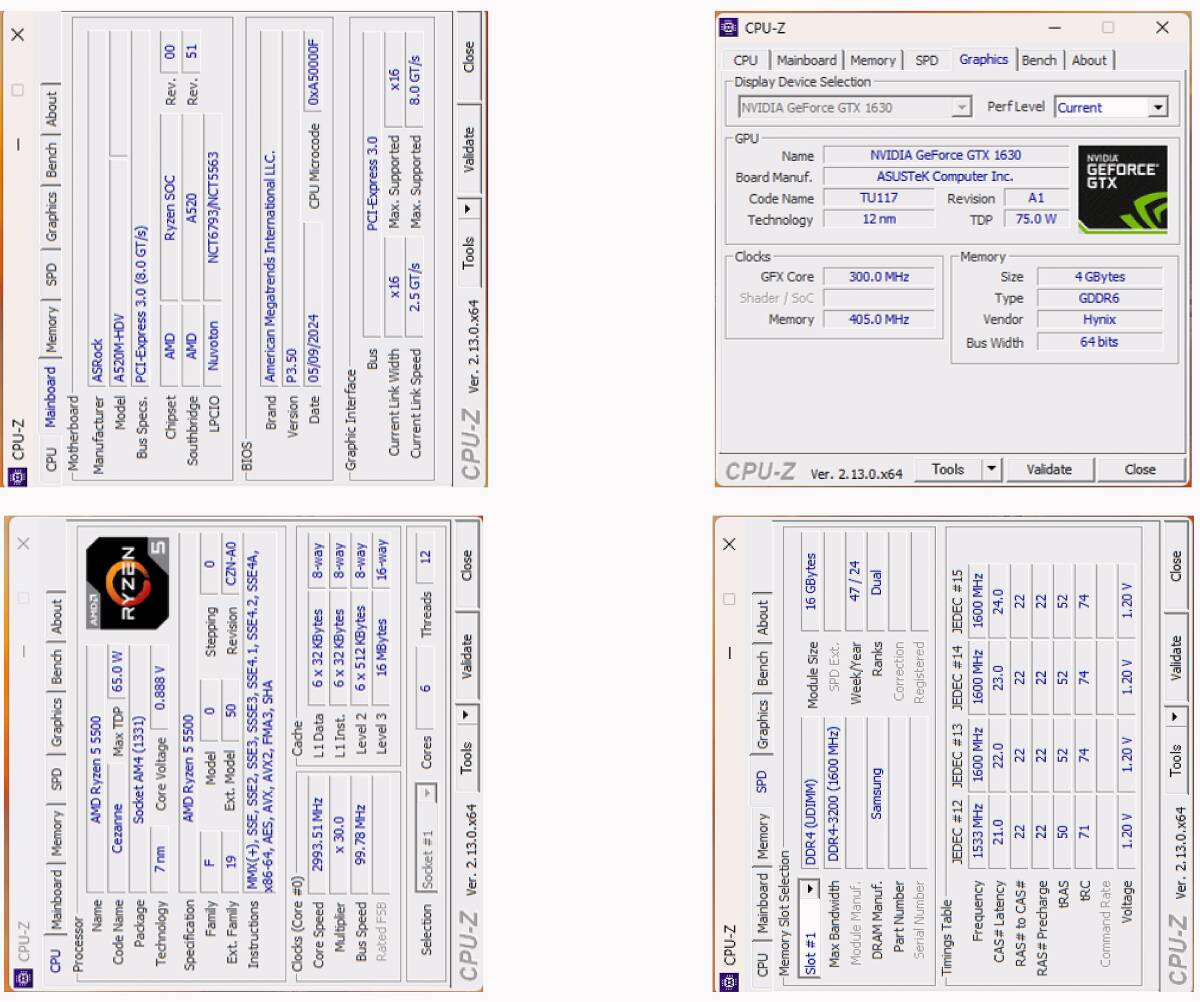This screenshot has width=1200, height=1002.
Task: Click the memory Vendor value Hynix
Action: coord(1099,320)
